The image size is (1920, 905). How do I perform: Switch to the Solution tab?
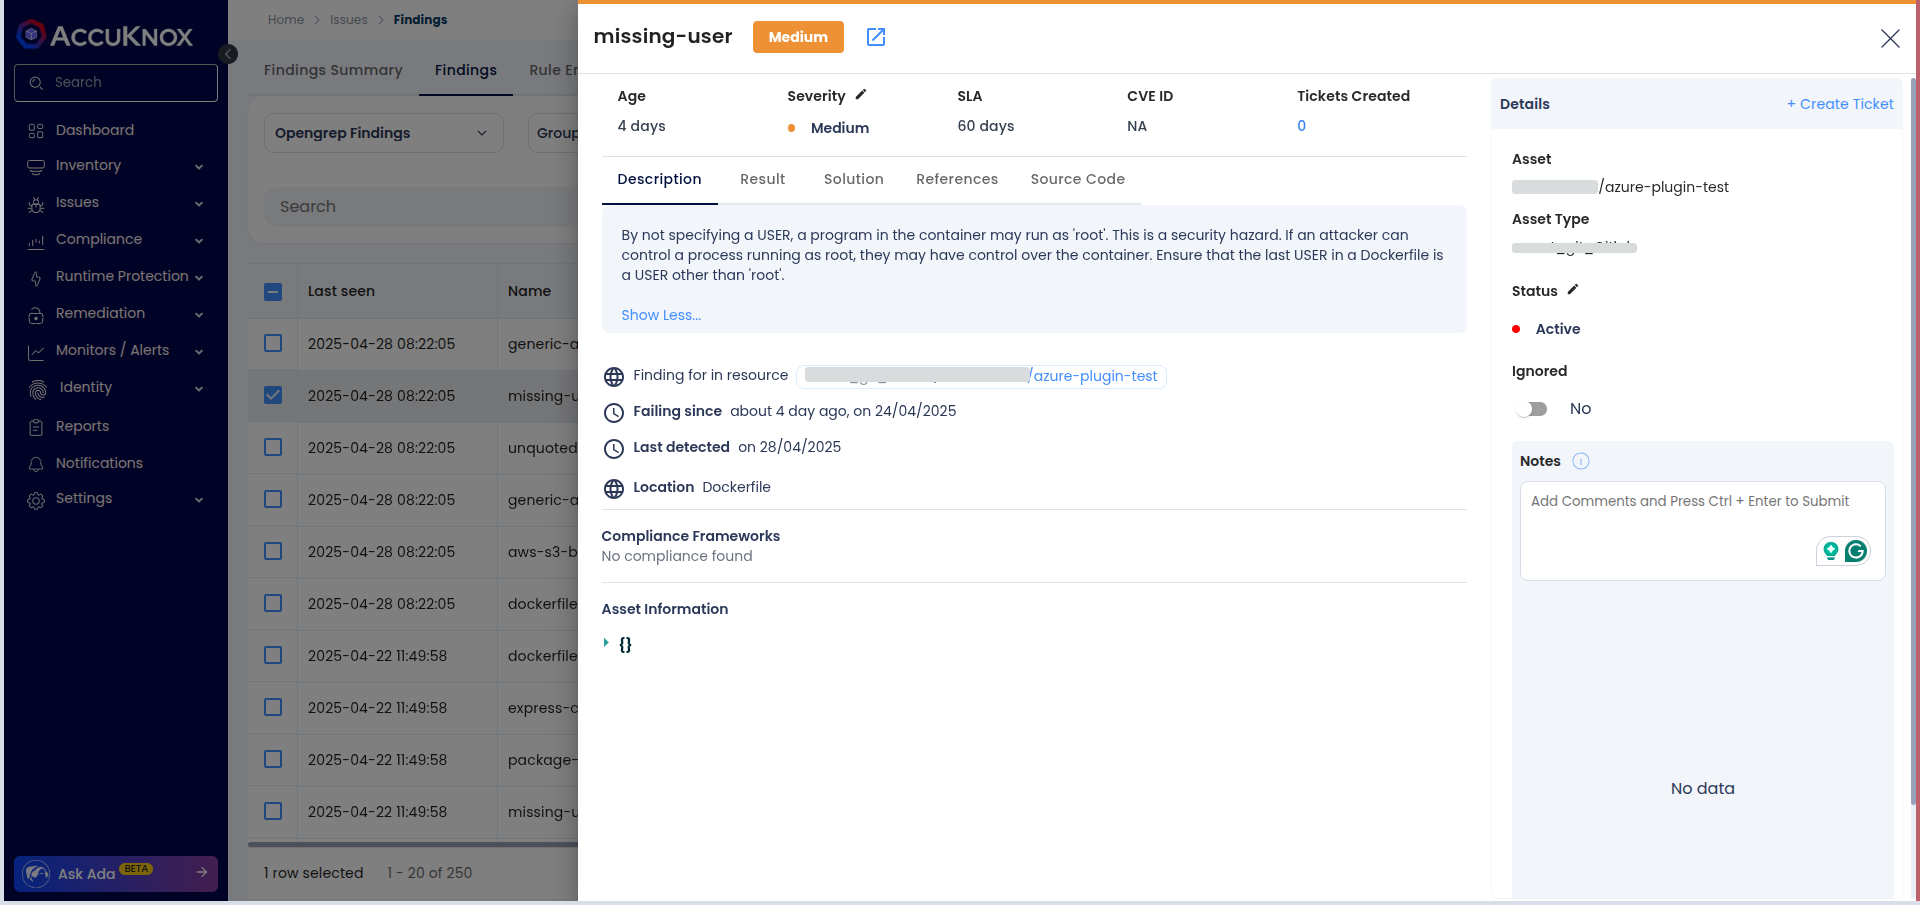(853, 179)
